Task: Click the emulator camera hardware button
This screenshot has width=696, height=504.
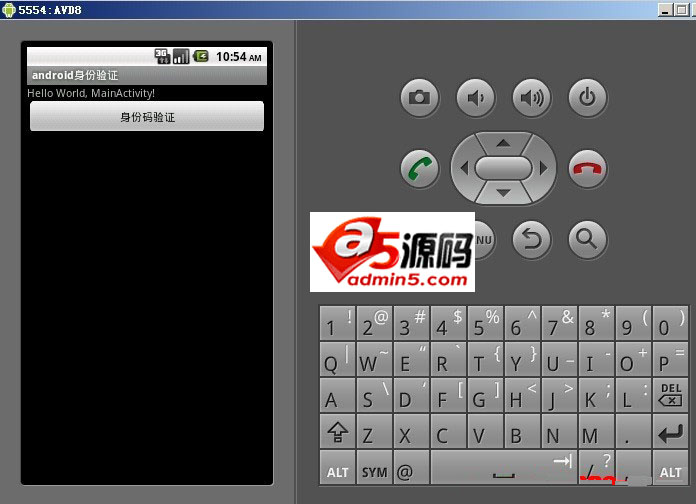Action: [x=419, y=98]
